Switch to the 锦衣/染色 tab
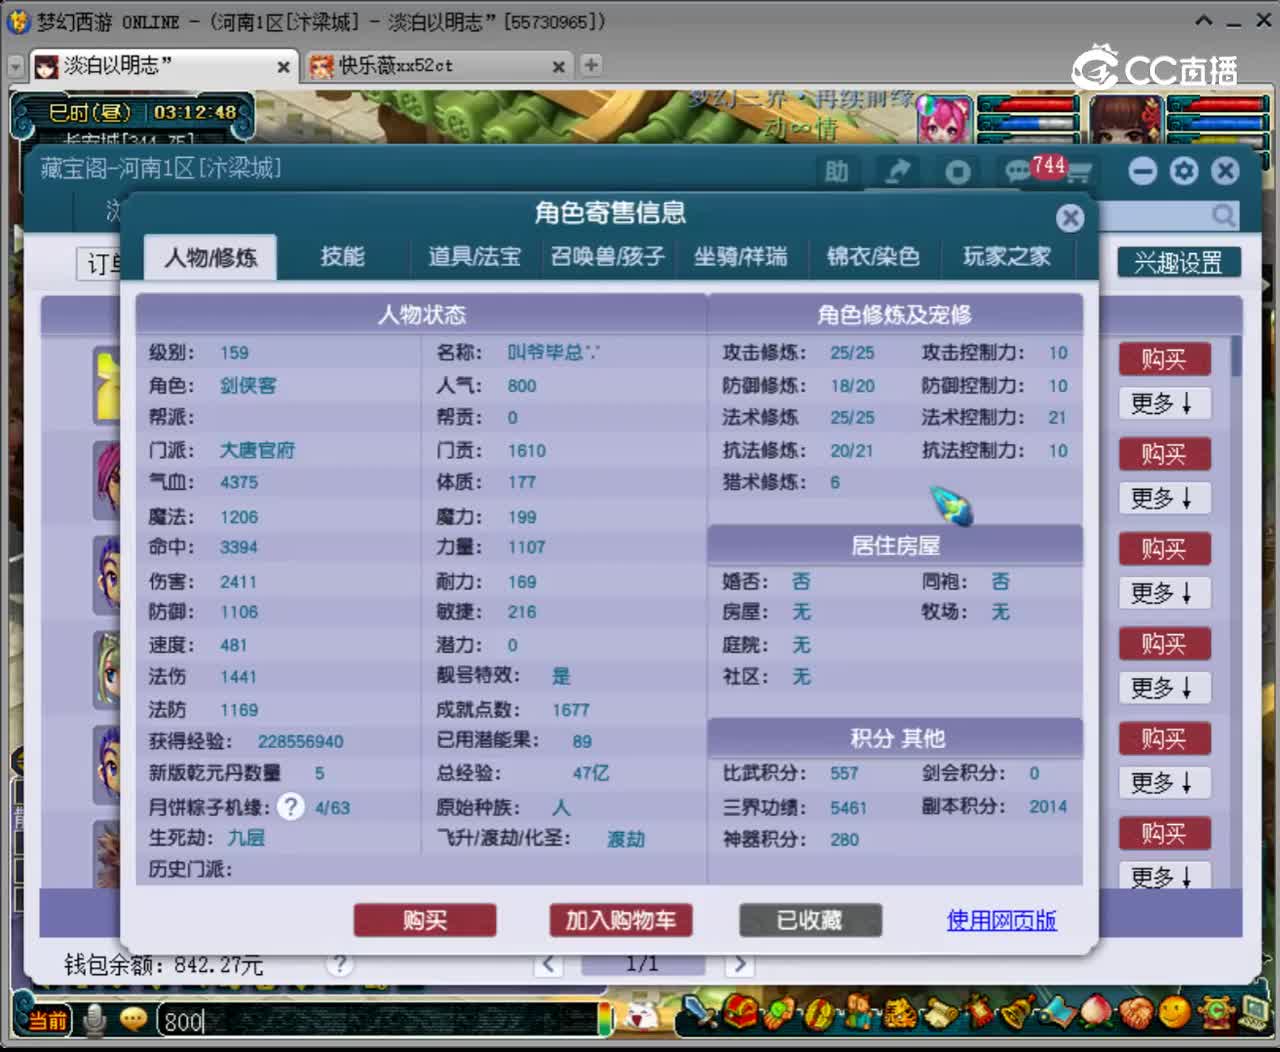Screen dimensions: 1280x1052 [873, 257]
